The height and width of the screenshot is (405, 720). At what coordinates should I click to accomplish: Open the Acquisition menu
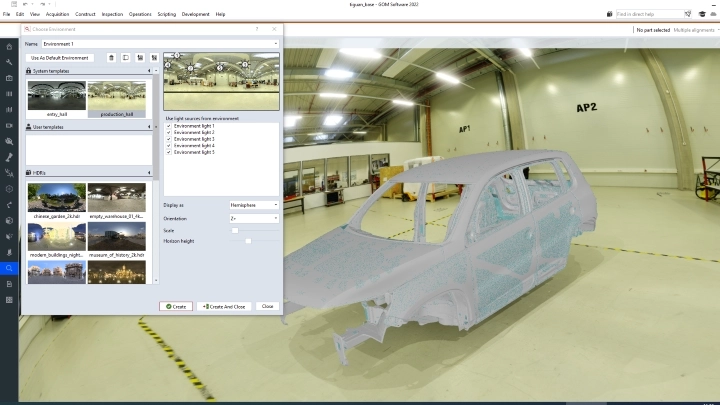[57, 14]
